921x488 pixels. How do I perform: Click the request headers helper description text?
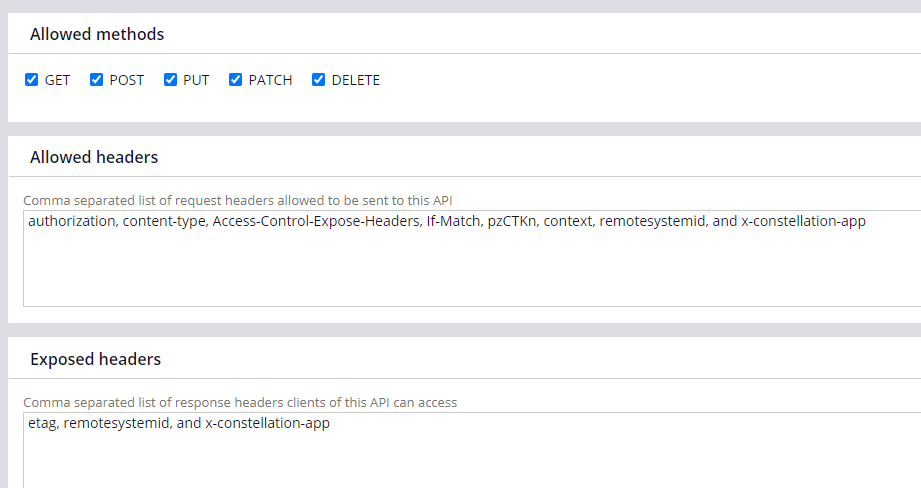(x=237, y=201)
